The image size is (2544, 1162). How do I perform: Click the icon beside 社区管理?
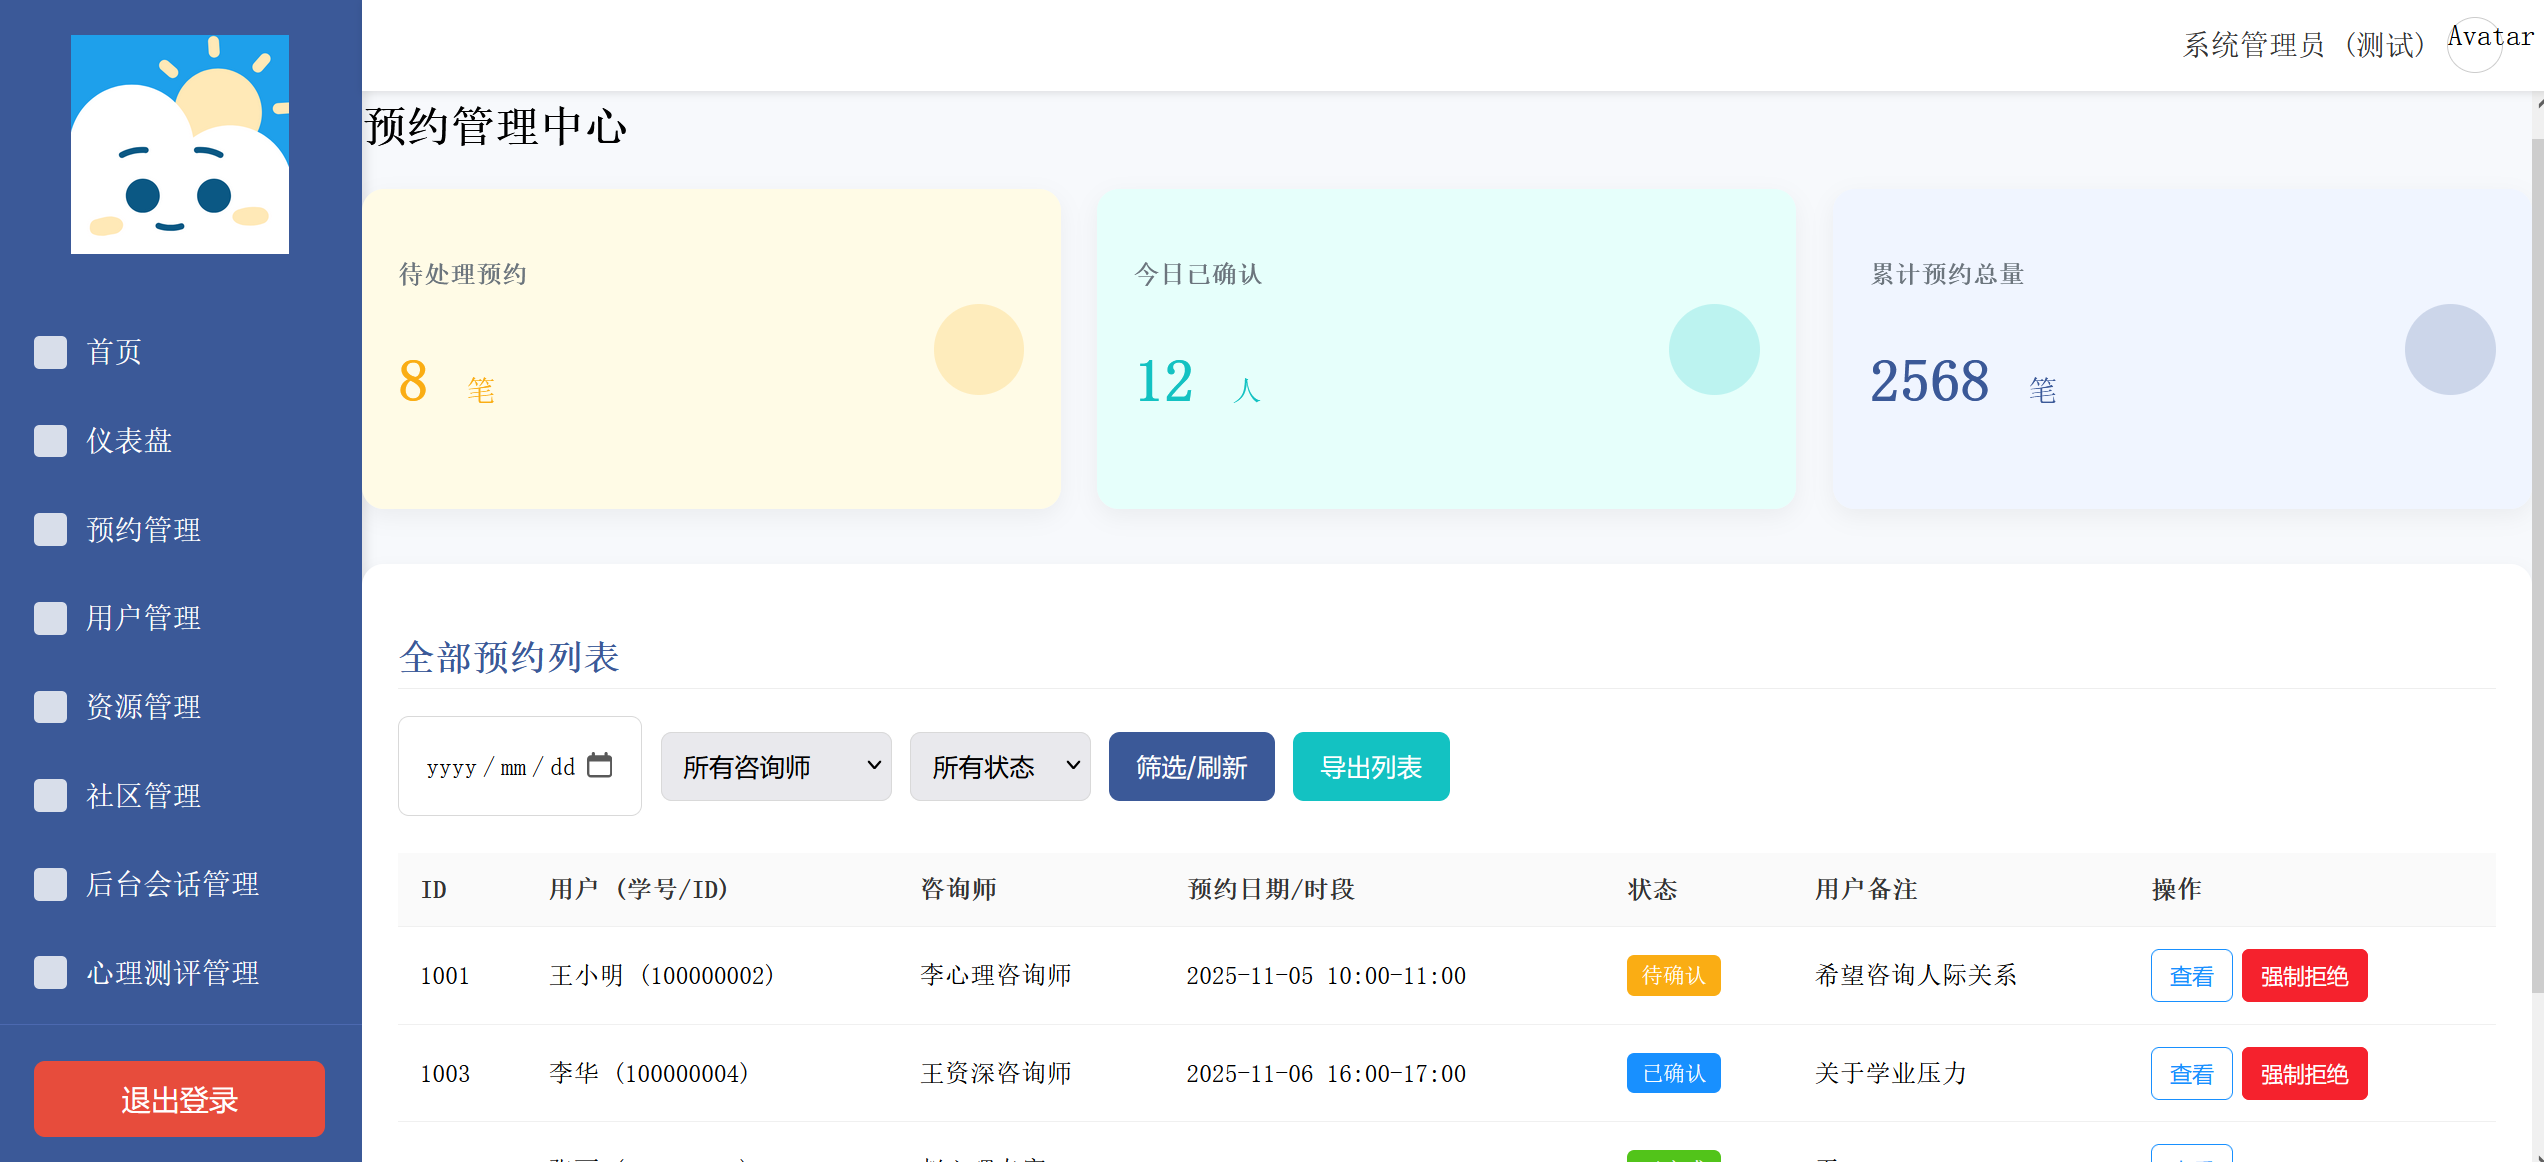(x=50, y=796)
